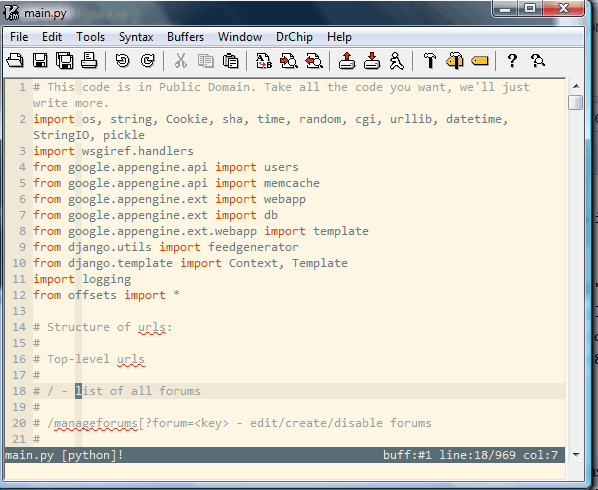Click the Find Next magnifier icon
The height and width of the screenshot is (490, 598).
(x=289, y=61)
